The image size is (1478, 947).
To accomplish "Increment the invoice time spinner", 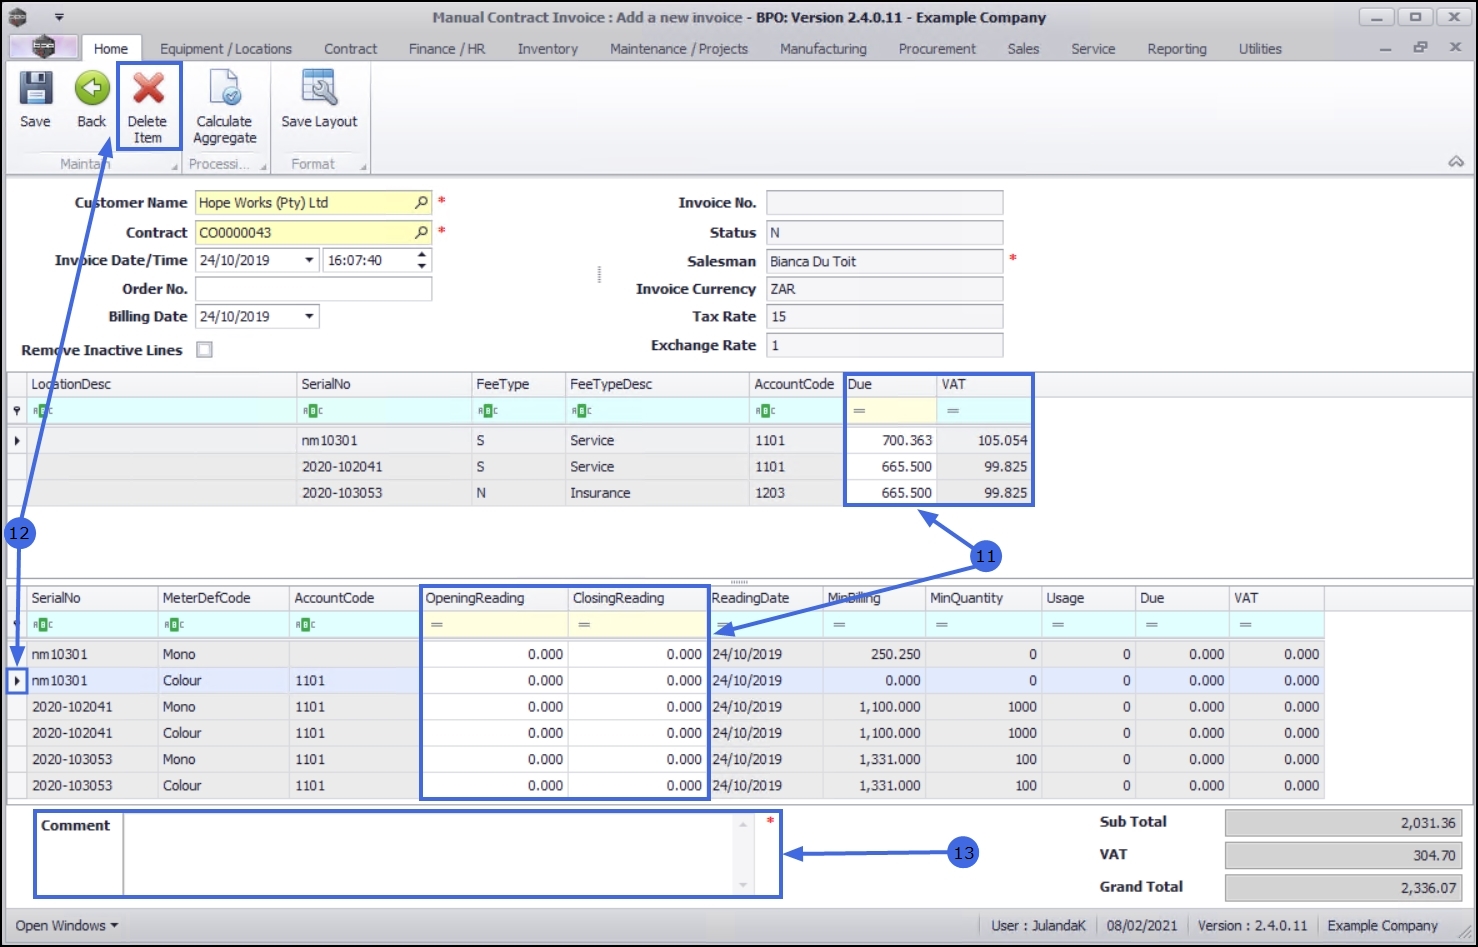I will coord(422,255).
